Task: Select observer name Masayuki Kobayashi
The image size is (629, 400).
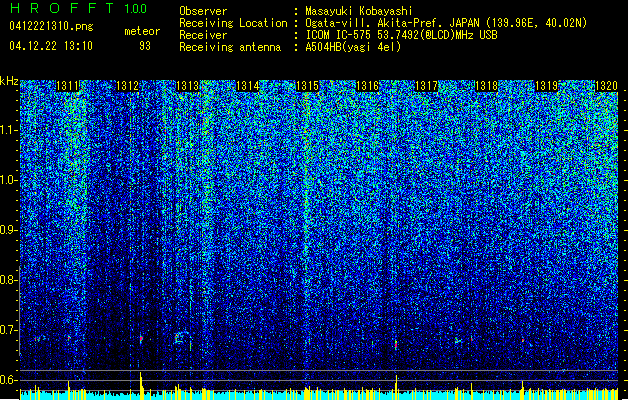Action: (x=359, y=11)
